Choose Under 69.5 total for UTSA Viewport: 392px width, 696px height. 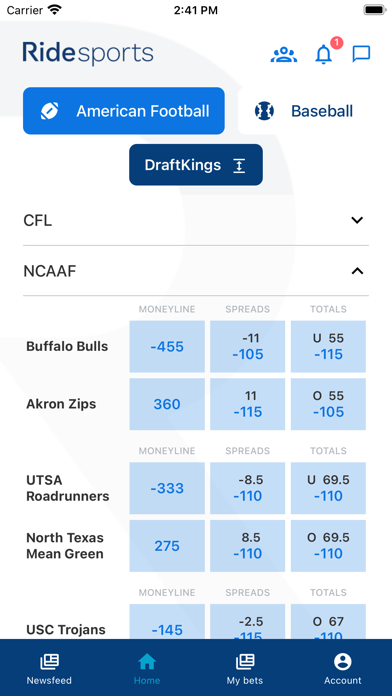(329, 488)
